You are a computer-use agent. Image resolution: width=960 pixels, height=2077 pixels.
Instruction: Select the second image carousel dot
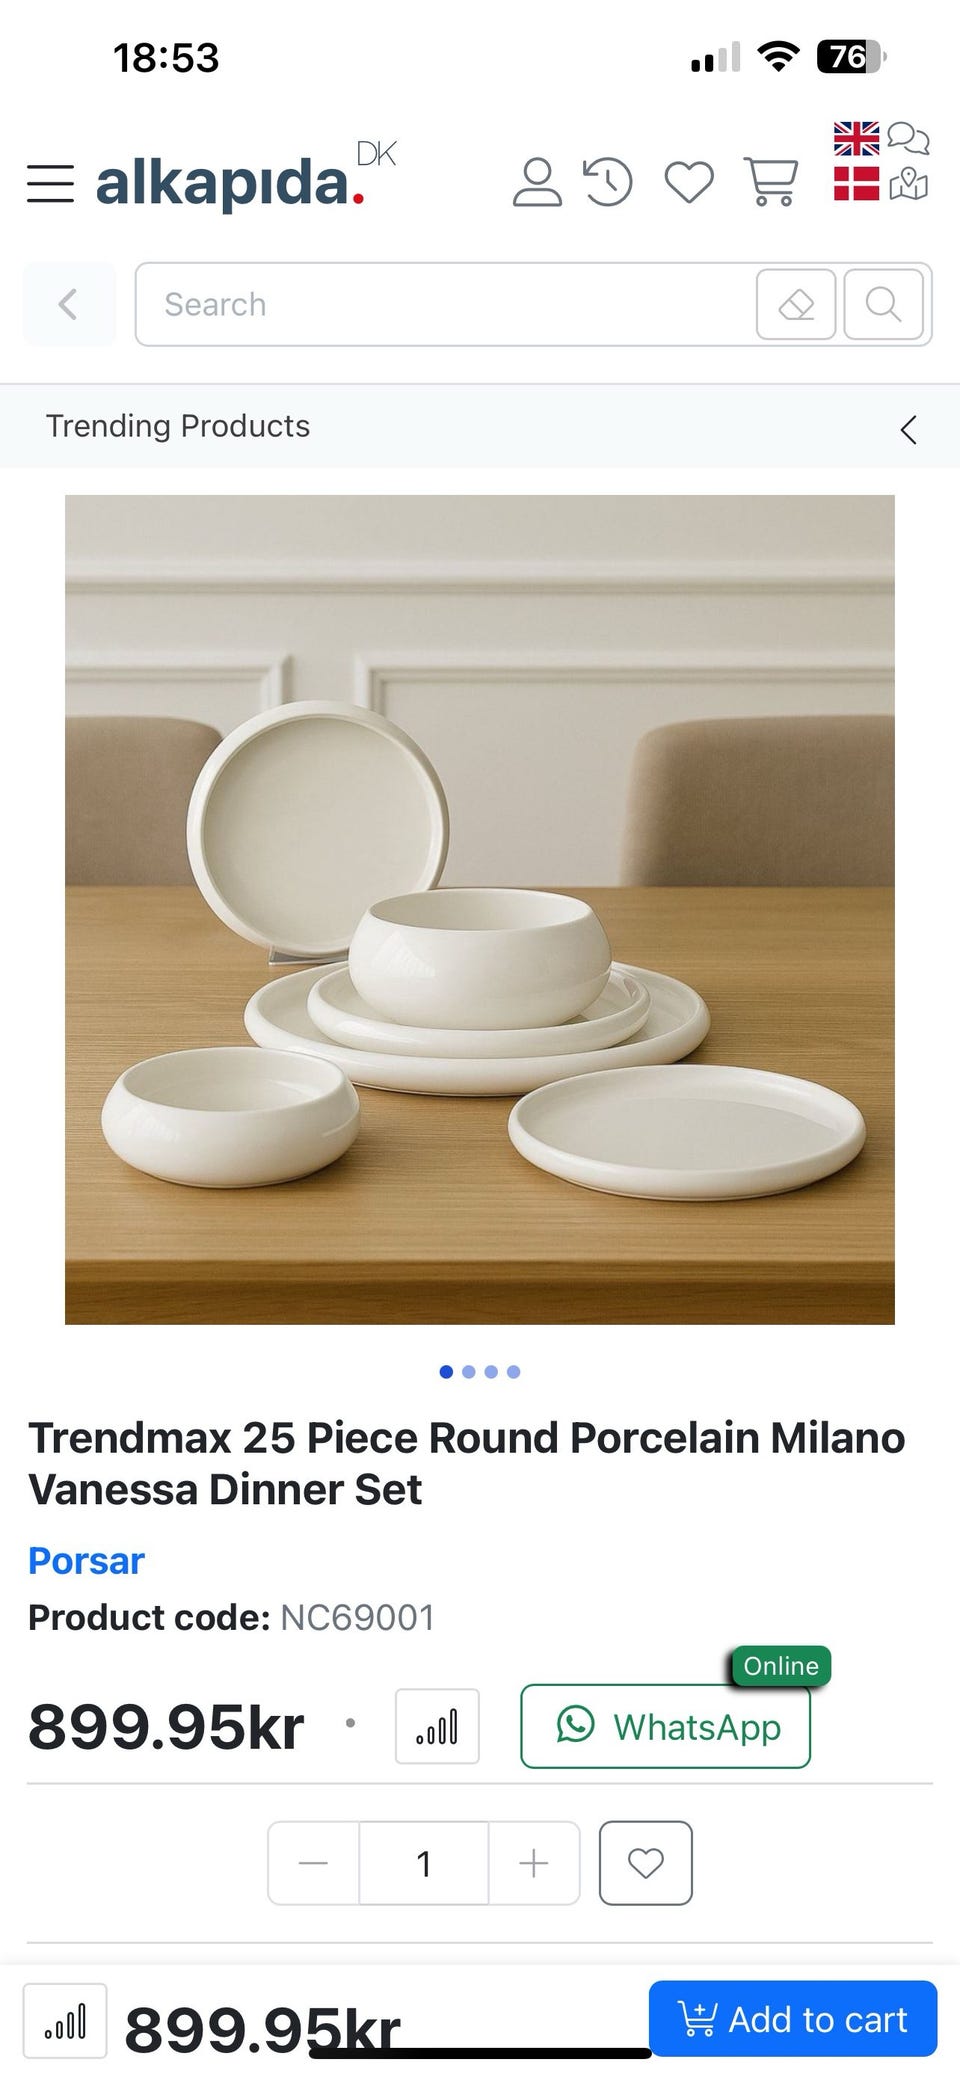(469, 1372)
